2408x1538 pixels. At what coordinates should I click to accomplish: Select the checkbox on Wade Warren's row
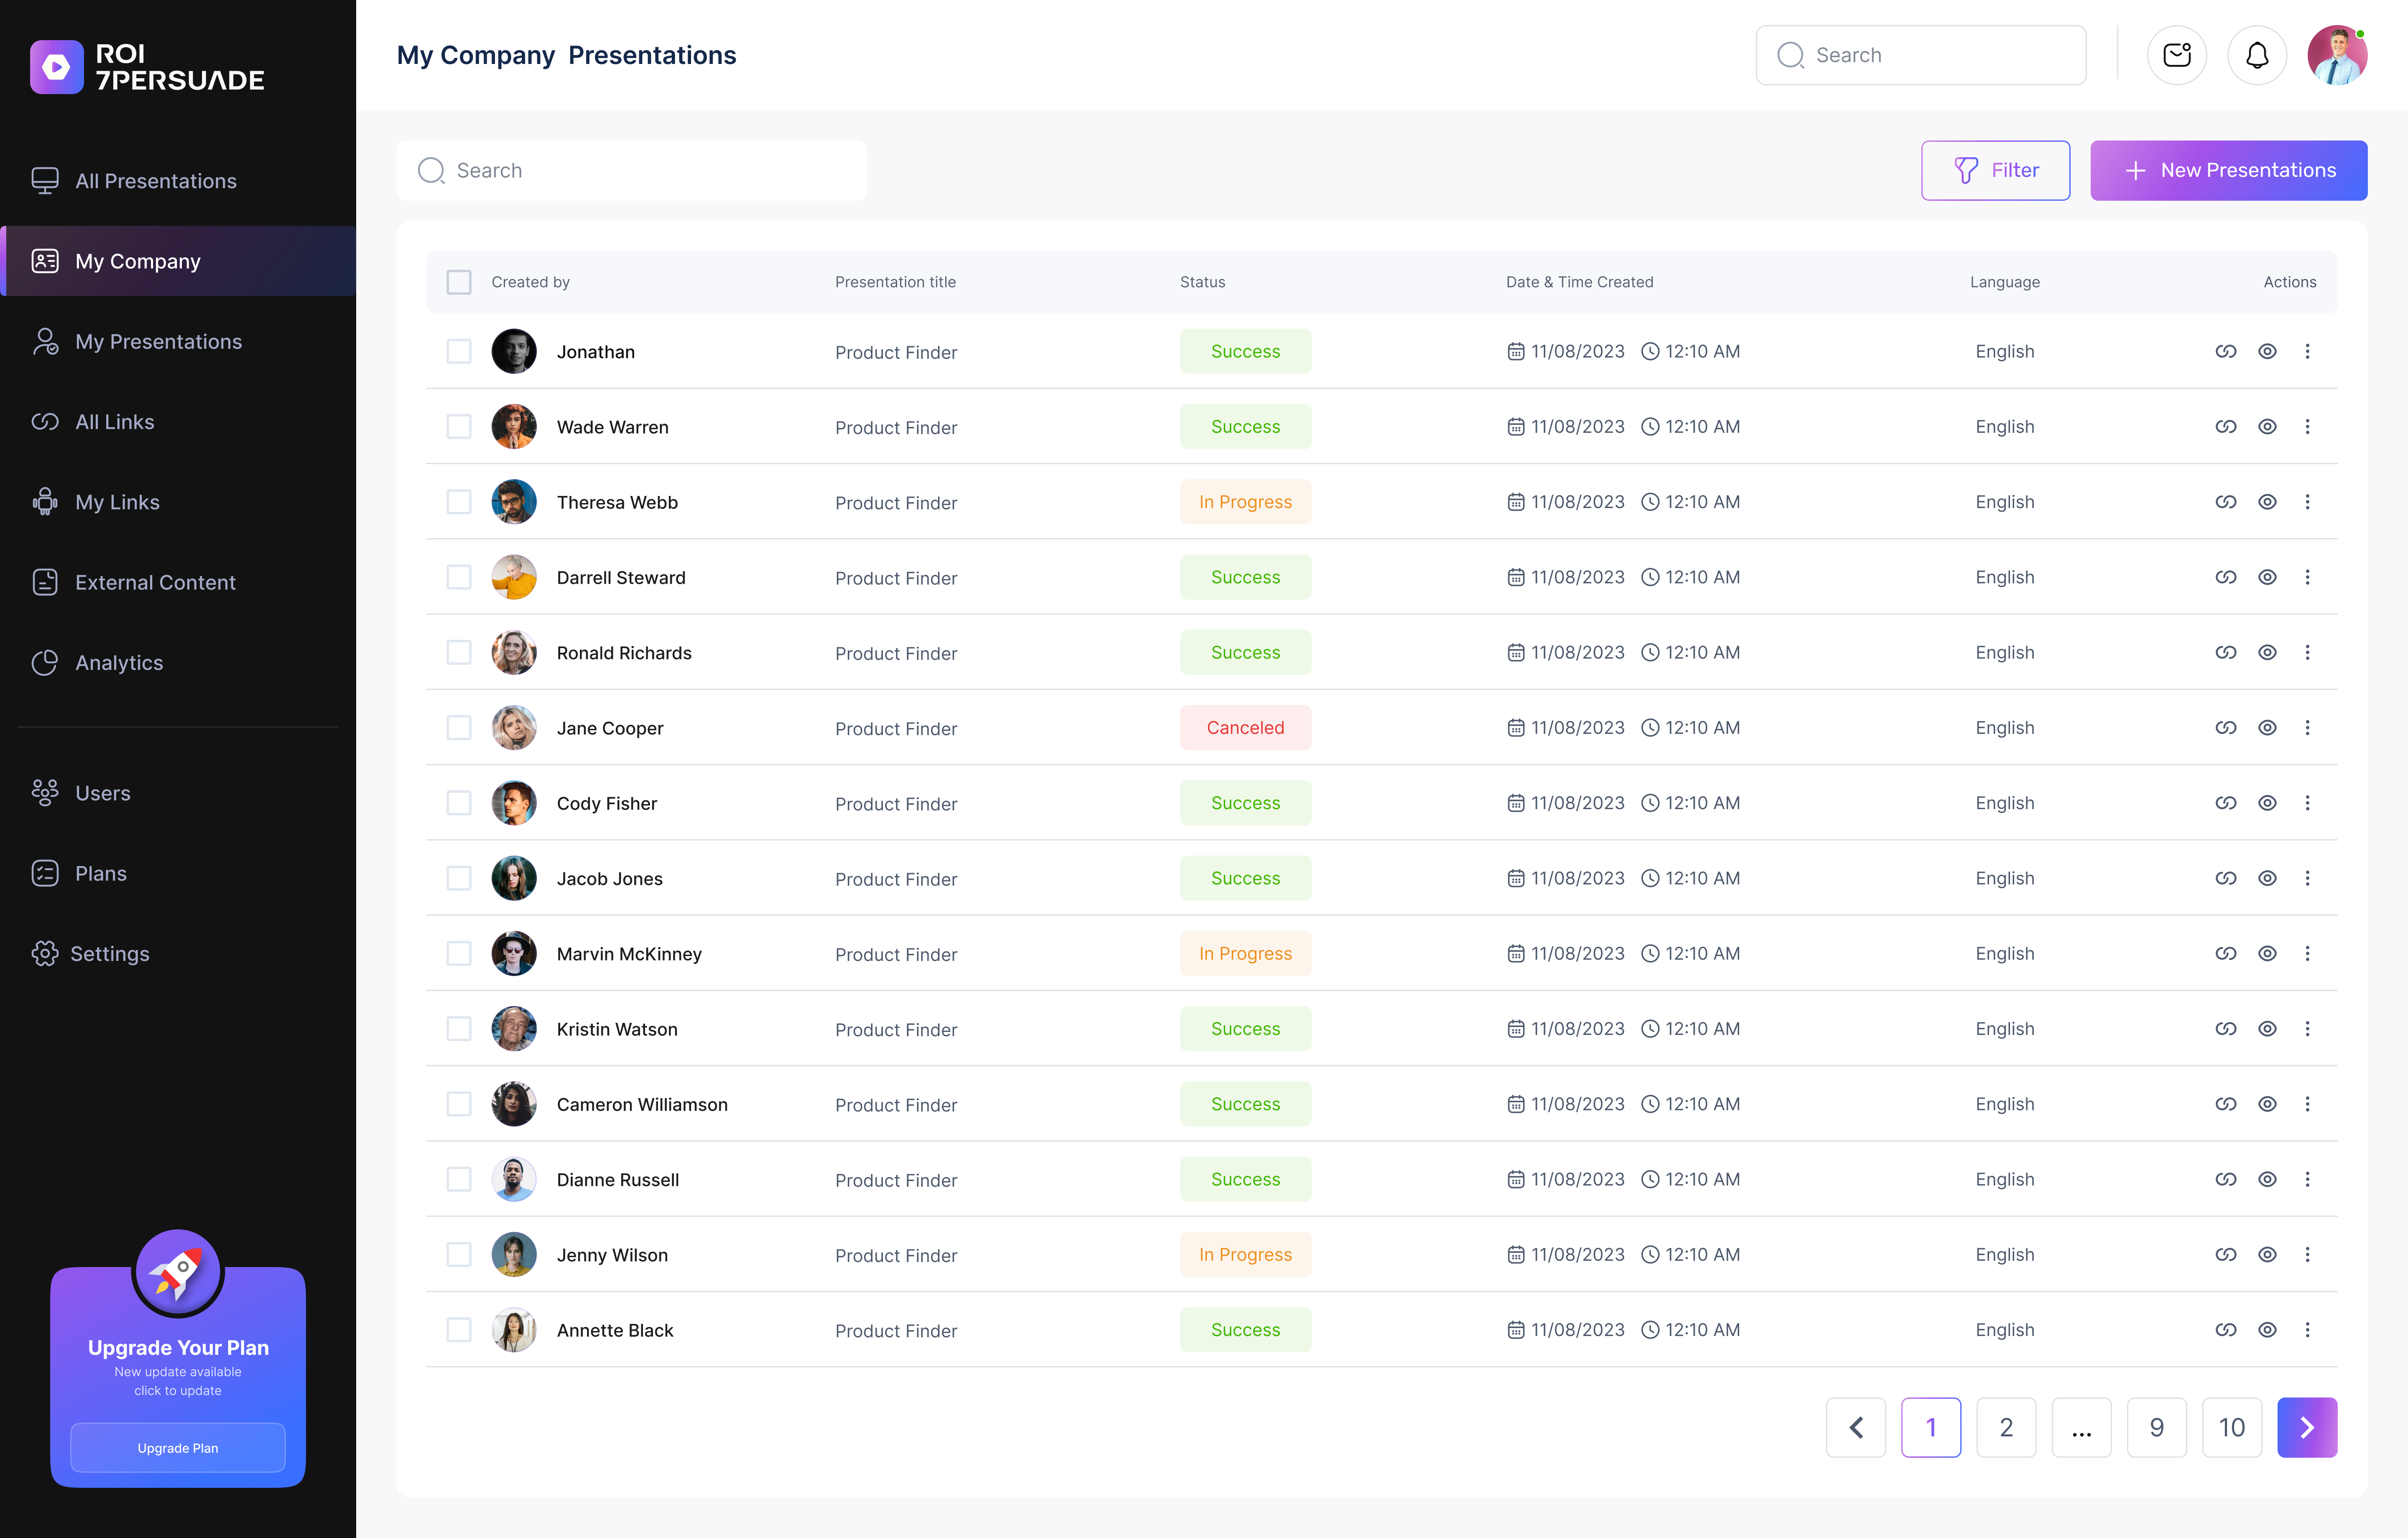pos(459,426)
